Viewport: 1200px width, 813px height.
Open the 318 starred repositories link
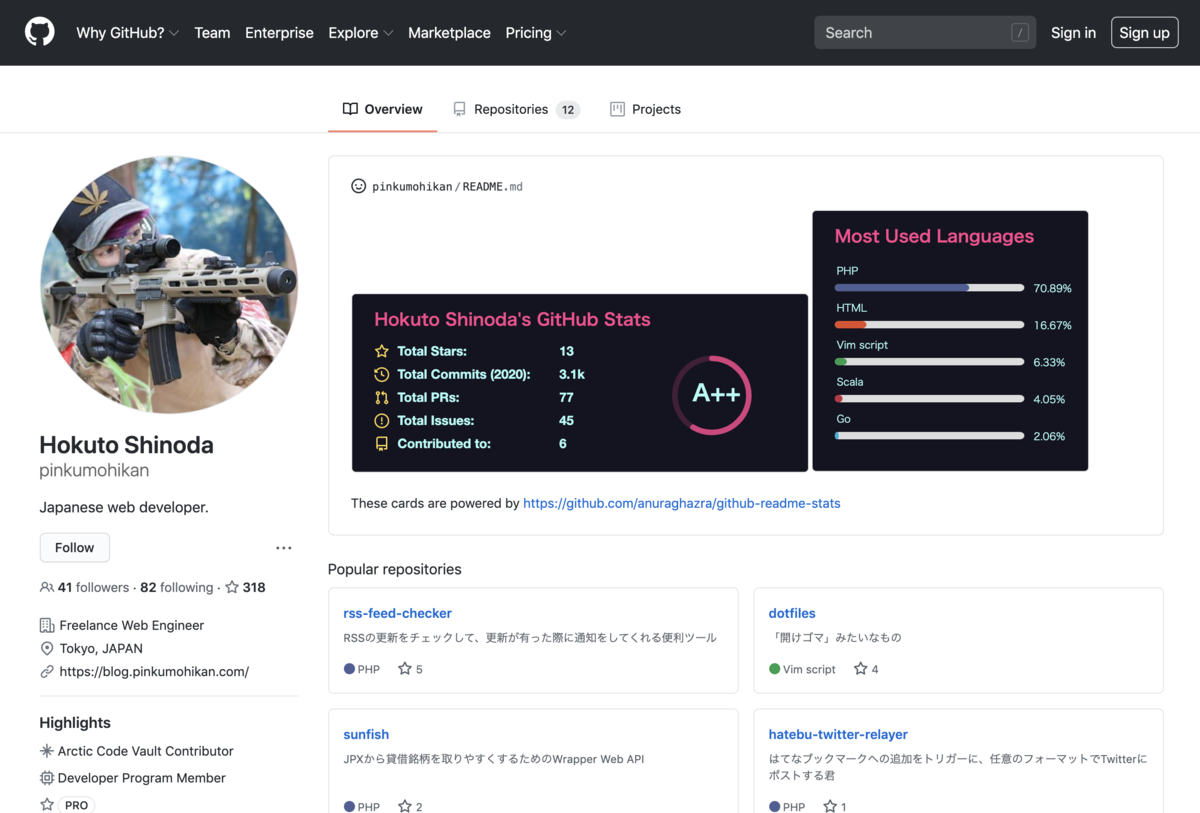pos(246,587)
